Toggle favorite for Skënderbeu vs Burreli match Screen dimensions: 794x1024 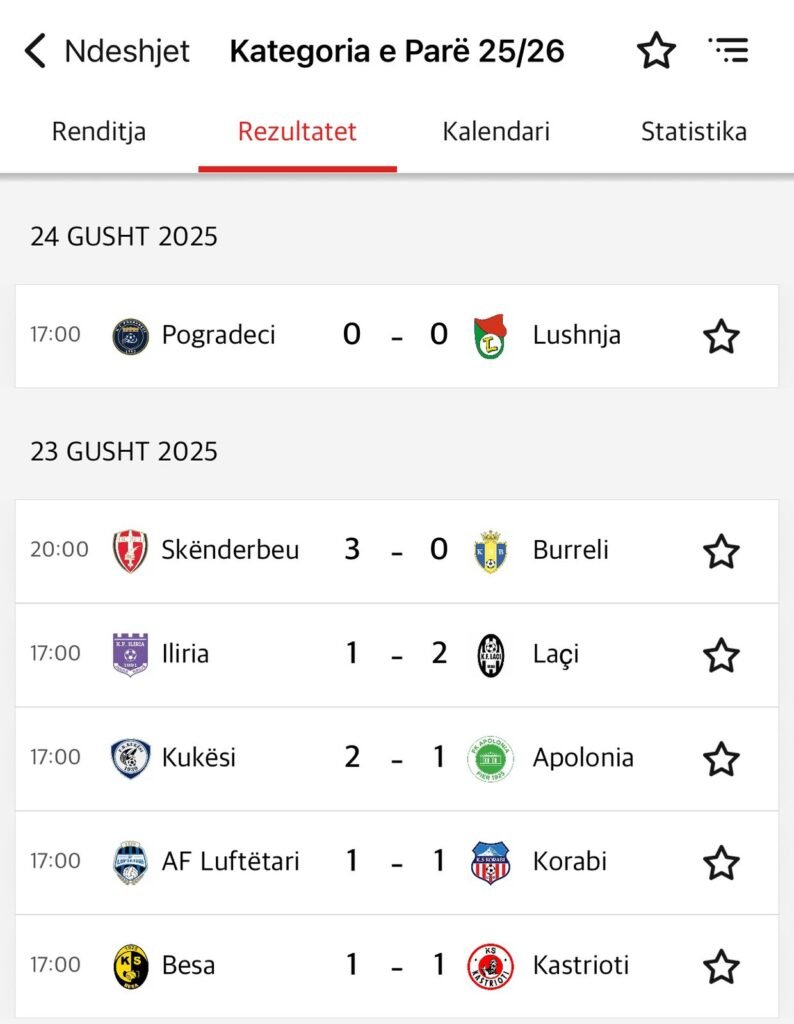click(x=721, y=551)
